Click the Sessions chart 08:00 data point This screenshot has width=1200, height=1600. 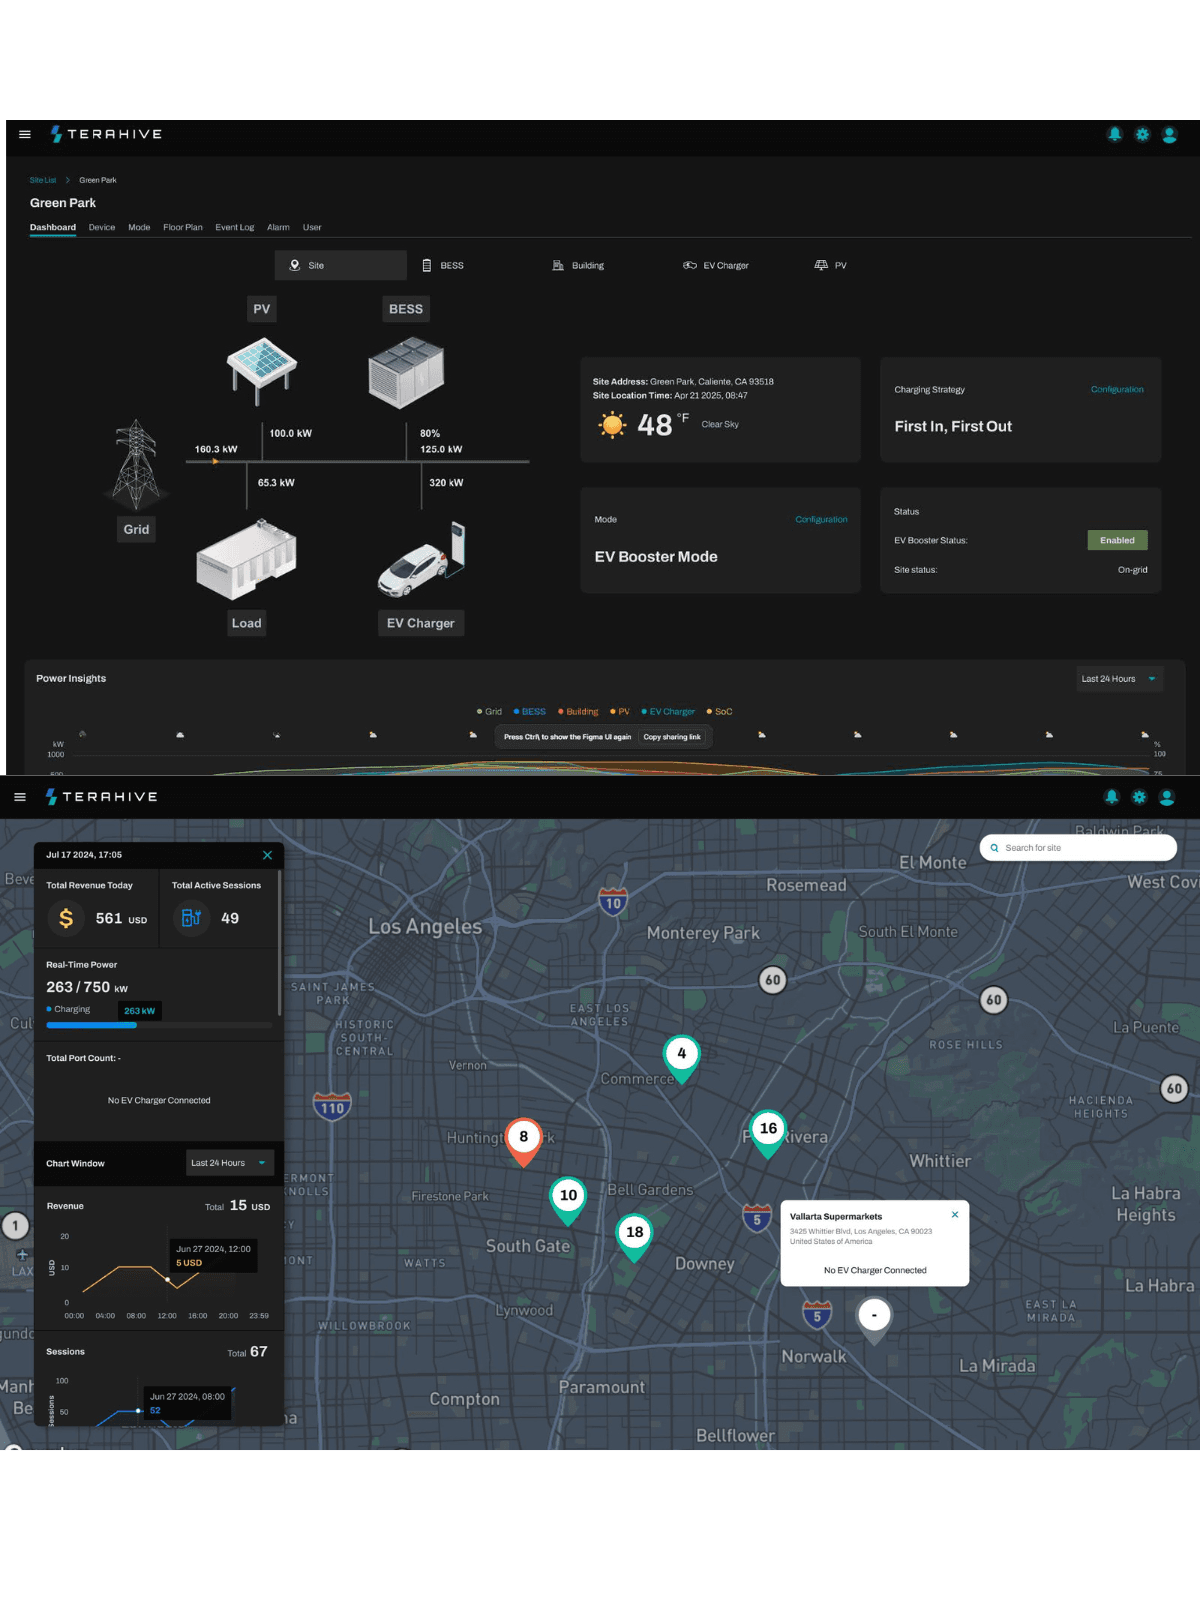tap(138, 1411)
